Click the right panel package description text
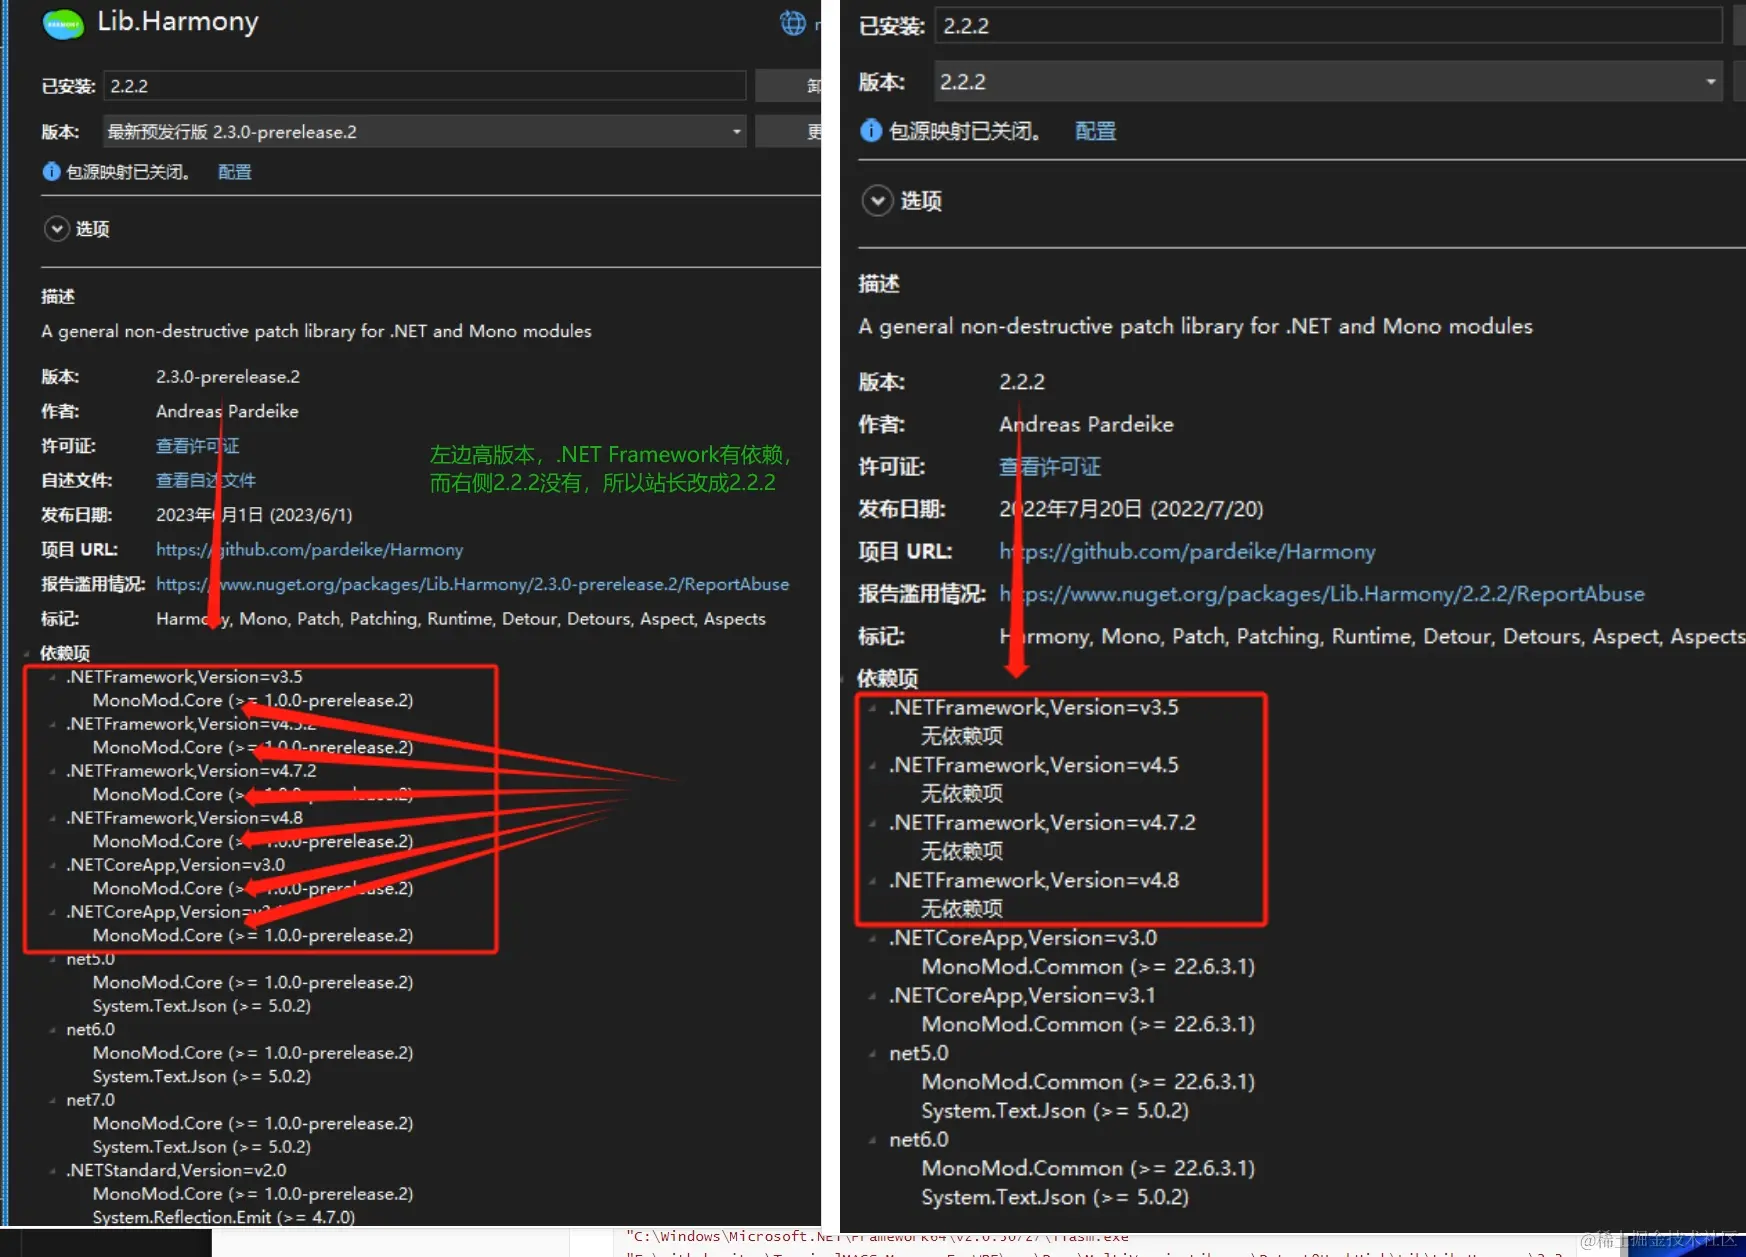The height and width of the screenshot is (1257, 1746). click(1195, 326)
